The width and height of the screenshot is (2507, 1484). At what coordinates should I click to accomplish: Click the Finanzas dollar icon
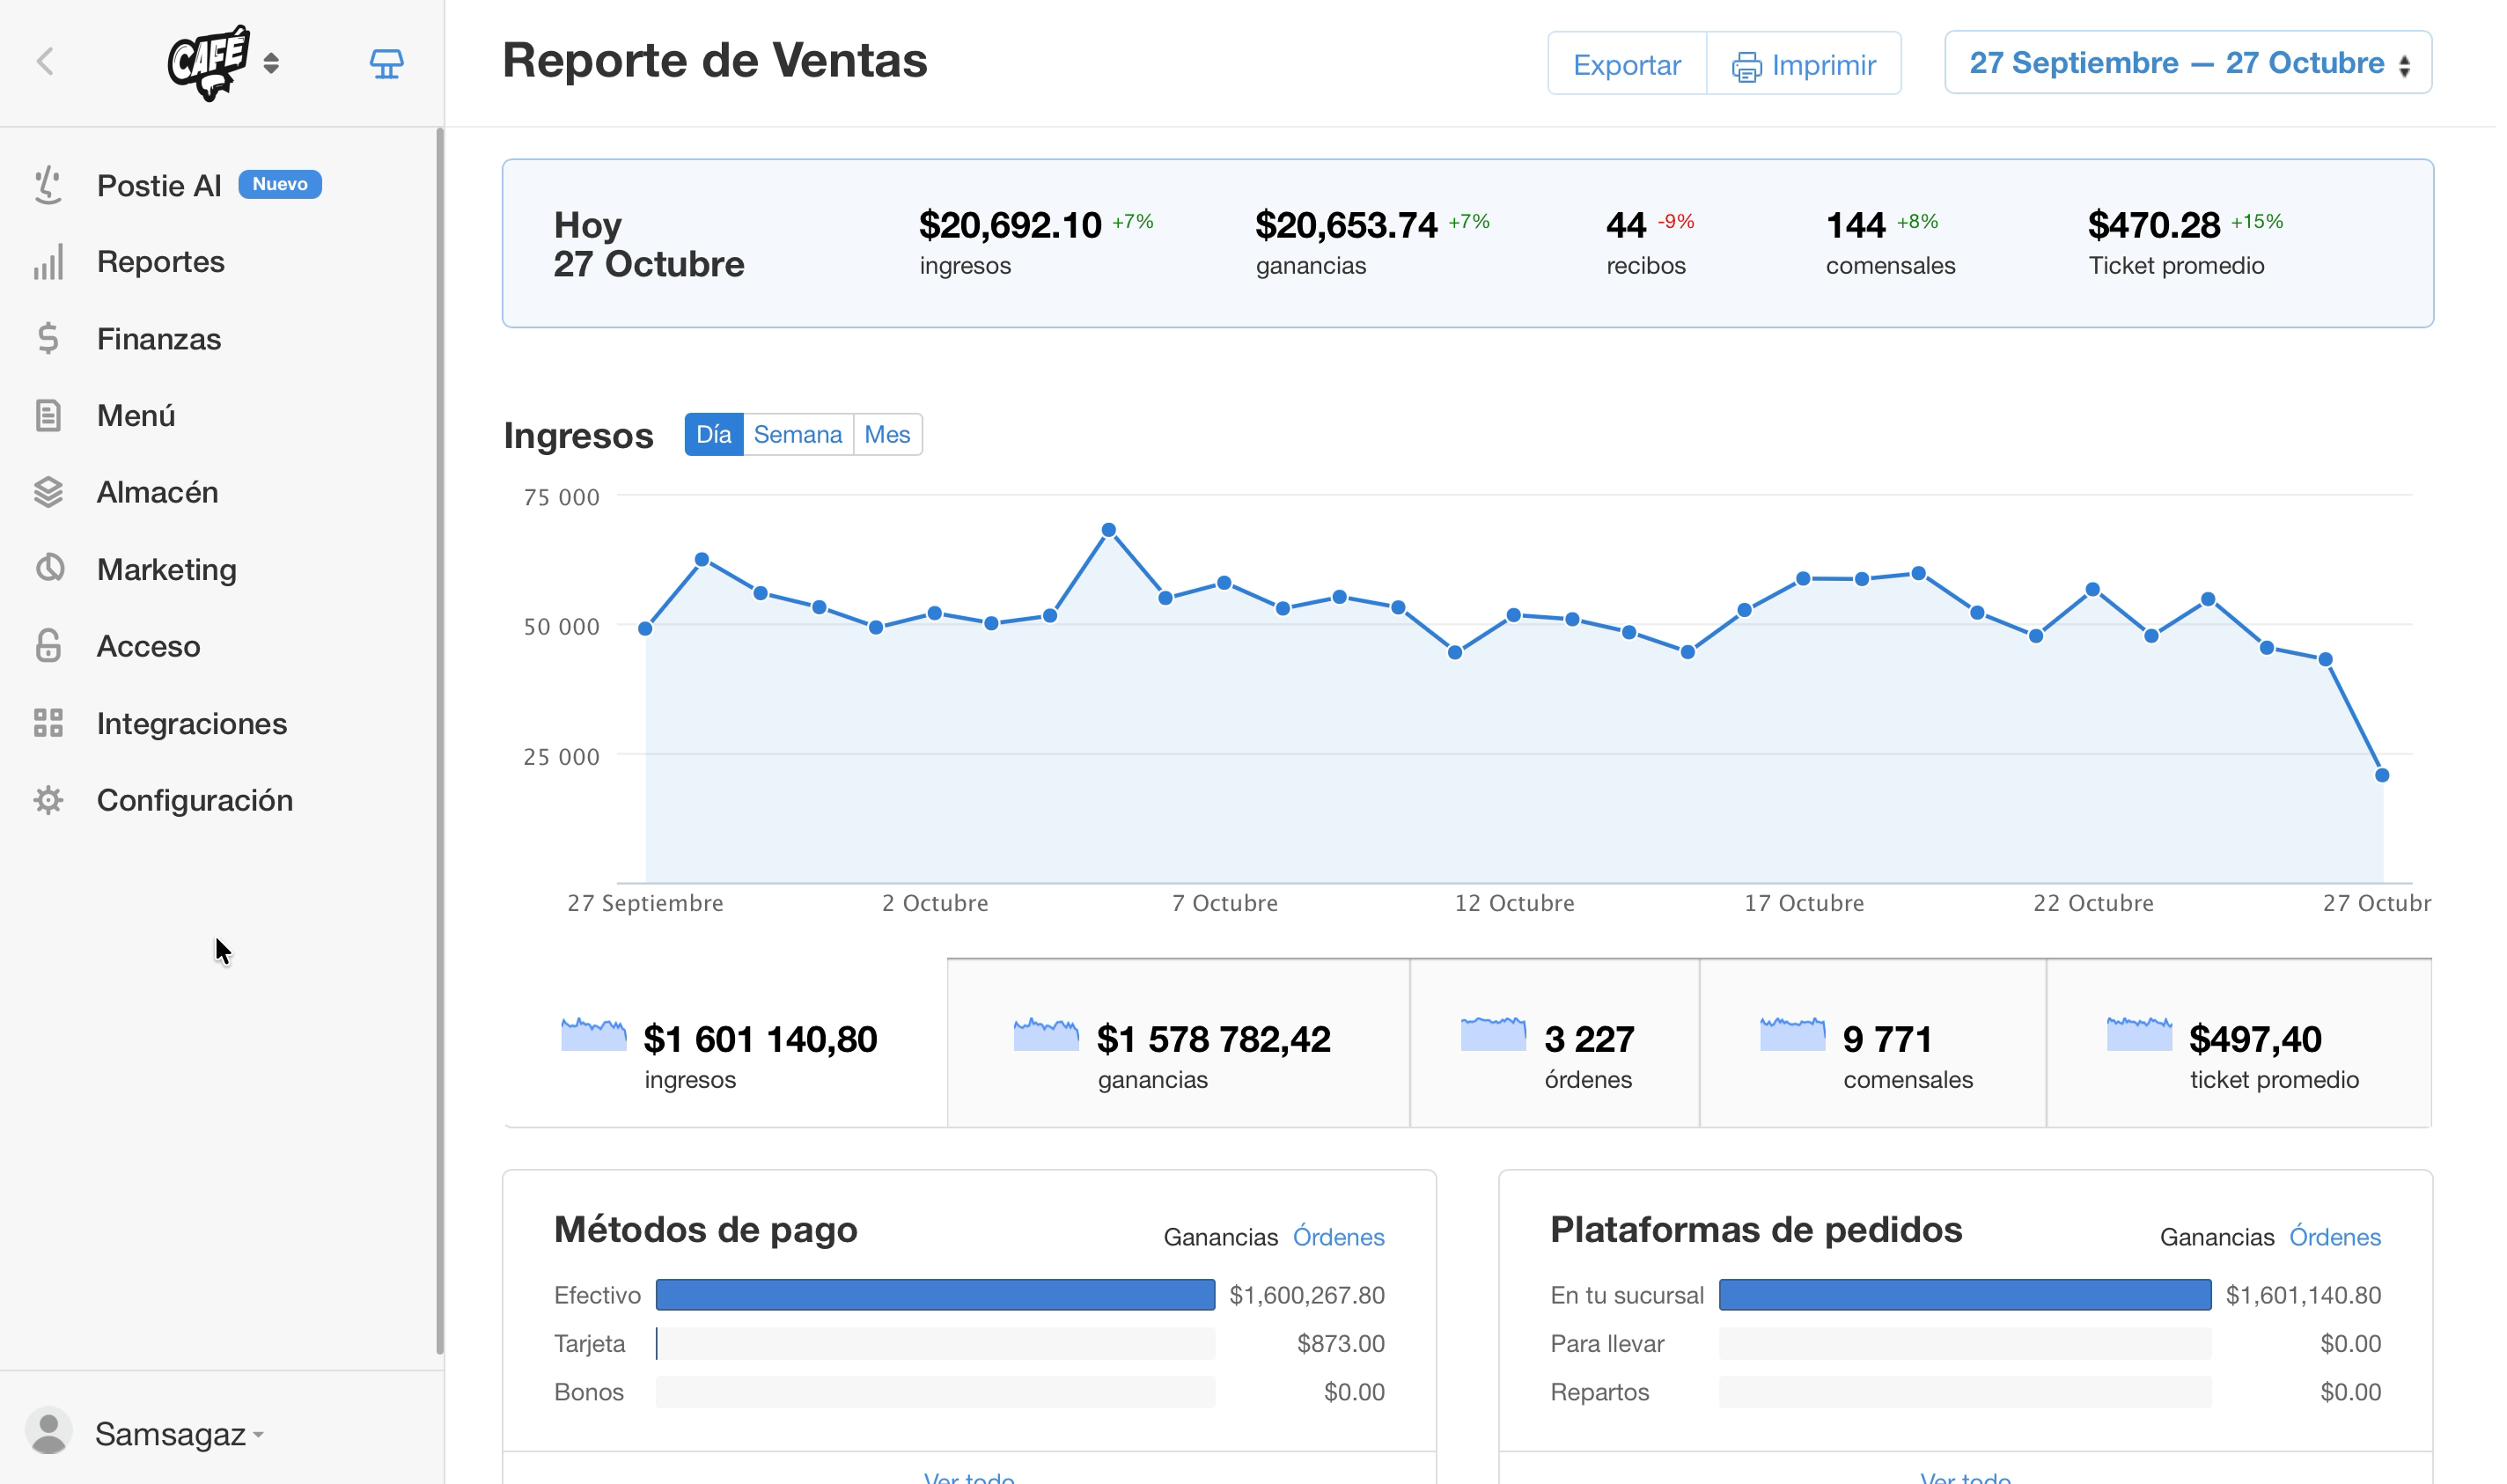click(x=48, y=339)
